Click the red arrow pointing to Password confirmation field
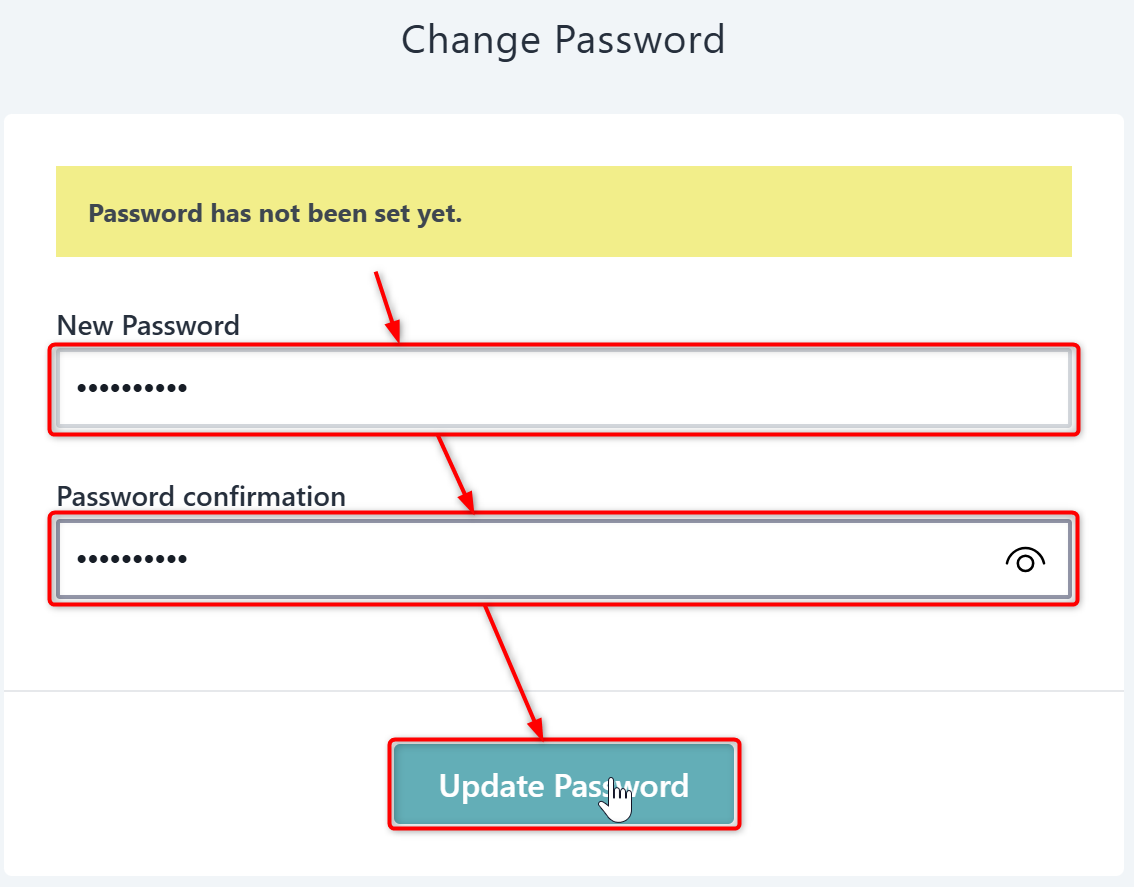 [x=455, y=472]
